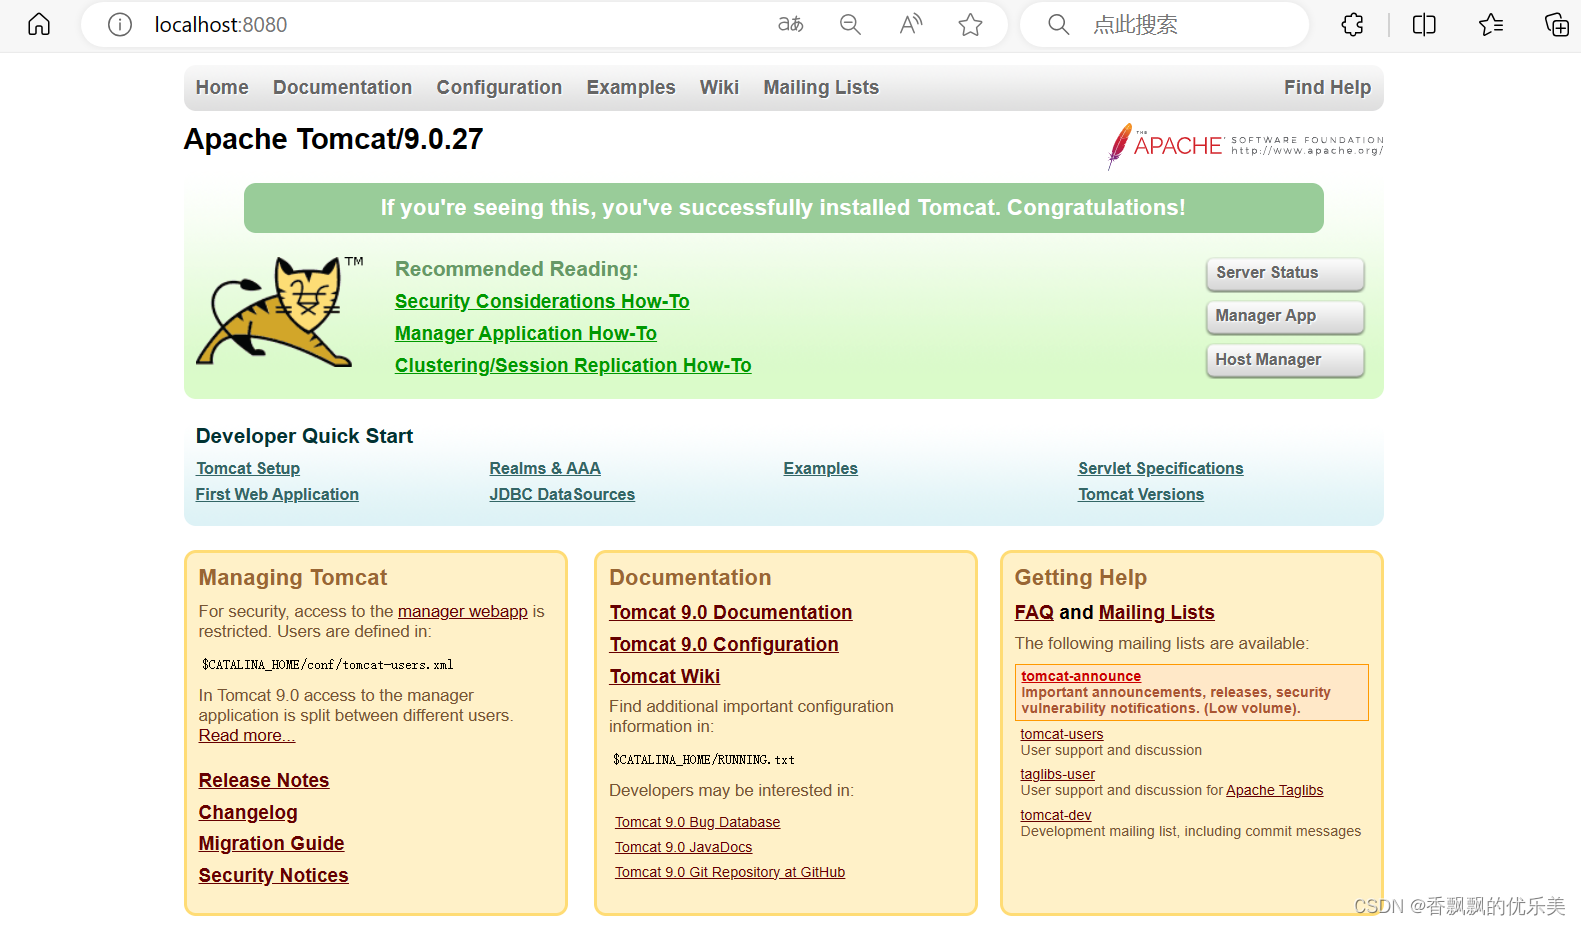Open the Apache Taglibs link
This screenshot has width=1581, height=925.
[x=1274, y=790]
